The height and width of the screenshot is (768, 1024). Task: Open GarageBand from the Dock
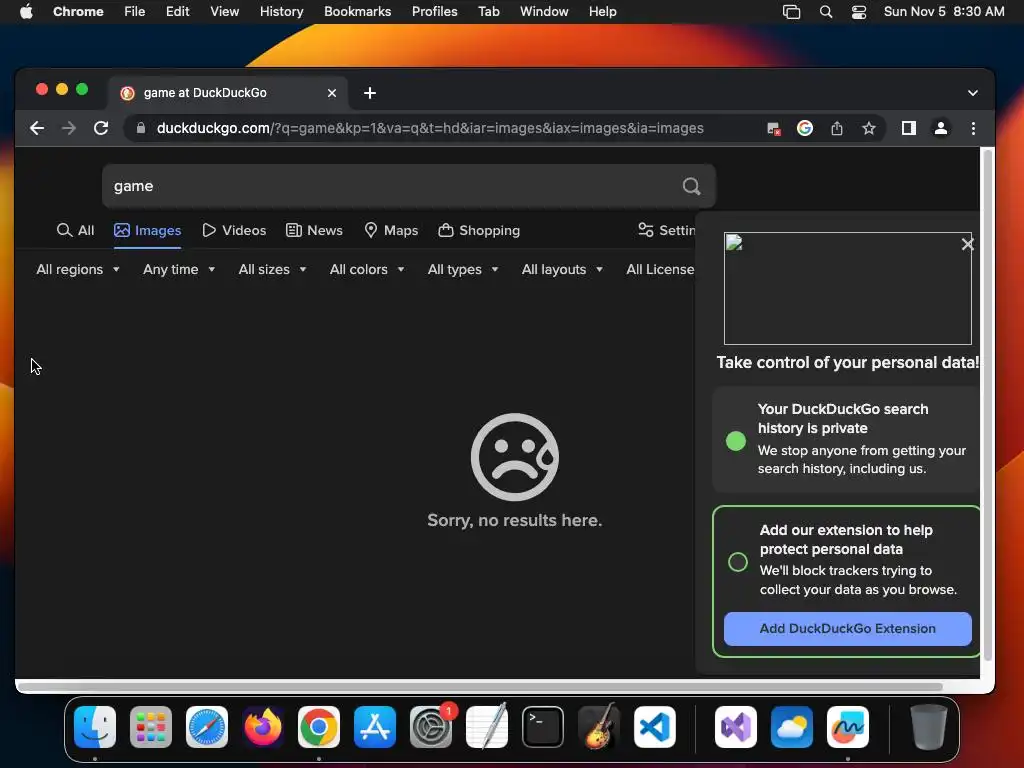(x=599, y=727)
